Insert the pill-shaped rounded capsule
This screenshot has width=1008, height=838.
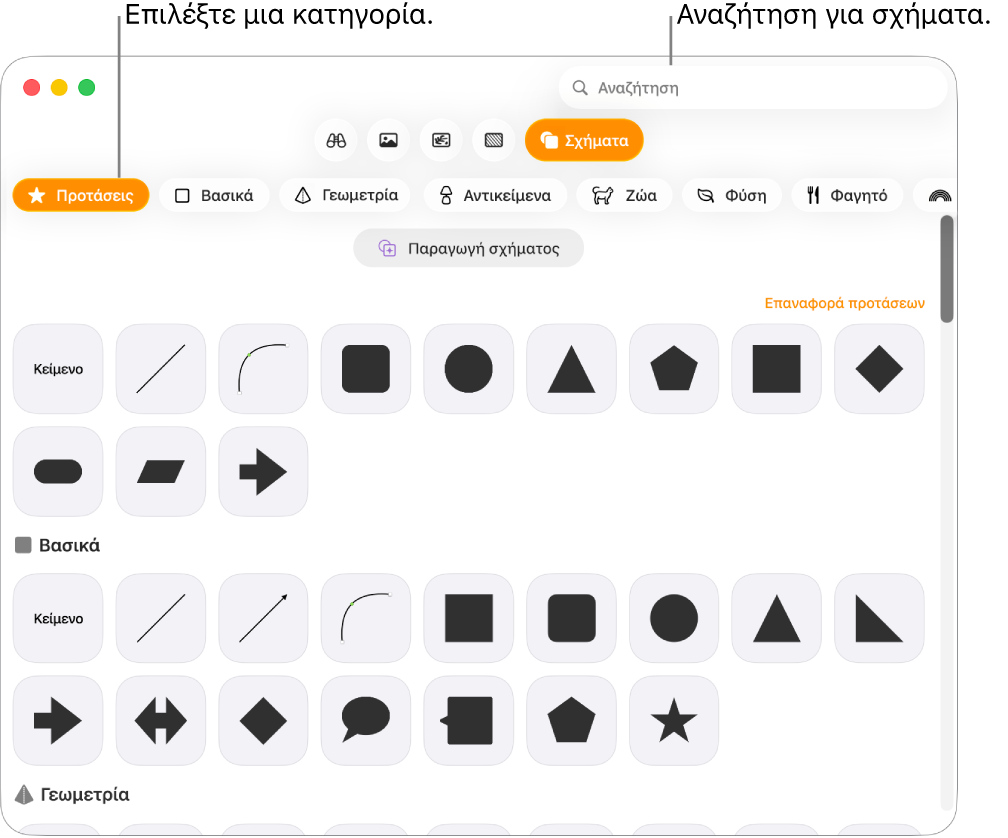tap(58, 471)
